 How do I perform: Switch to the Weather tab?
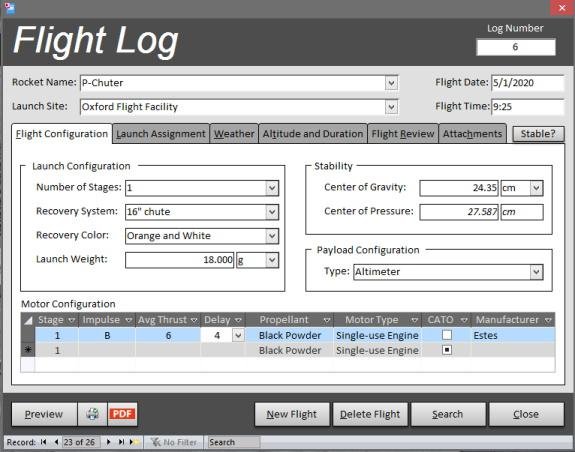tap(234, 134)
